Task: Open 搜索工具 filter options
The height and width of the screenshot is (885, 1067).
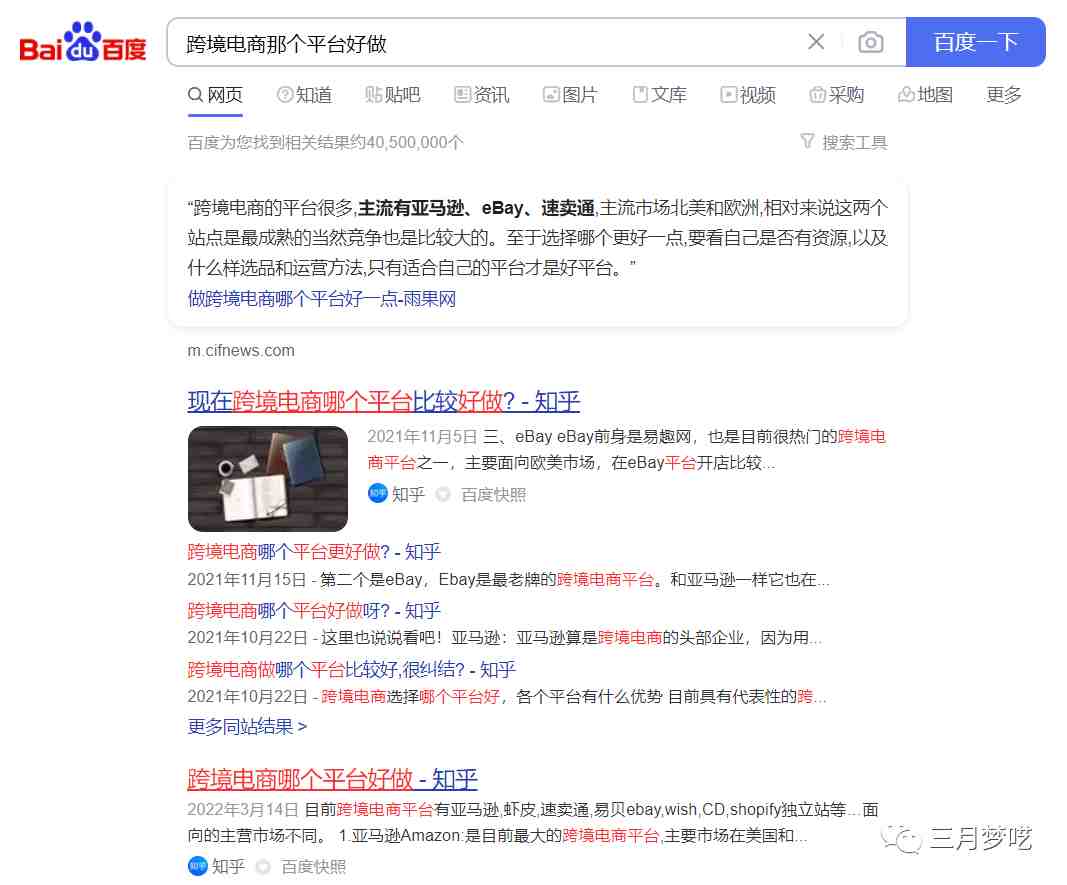Action: [x=855, y=142]
